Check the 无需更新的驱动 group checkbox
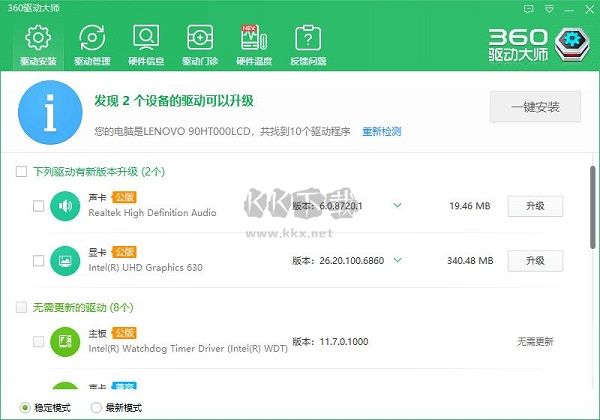The image size is (600, 420). [21, 307]
